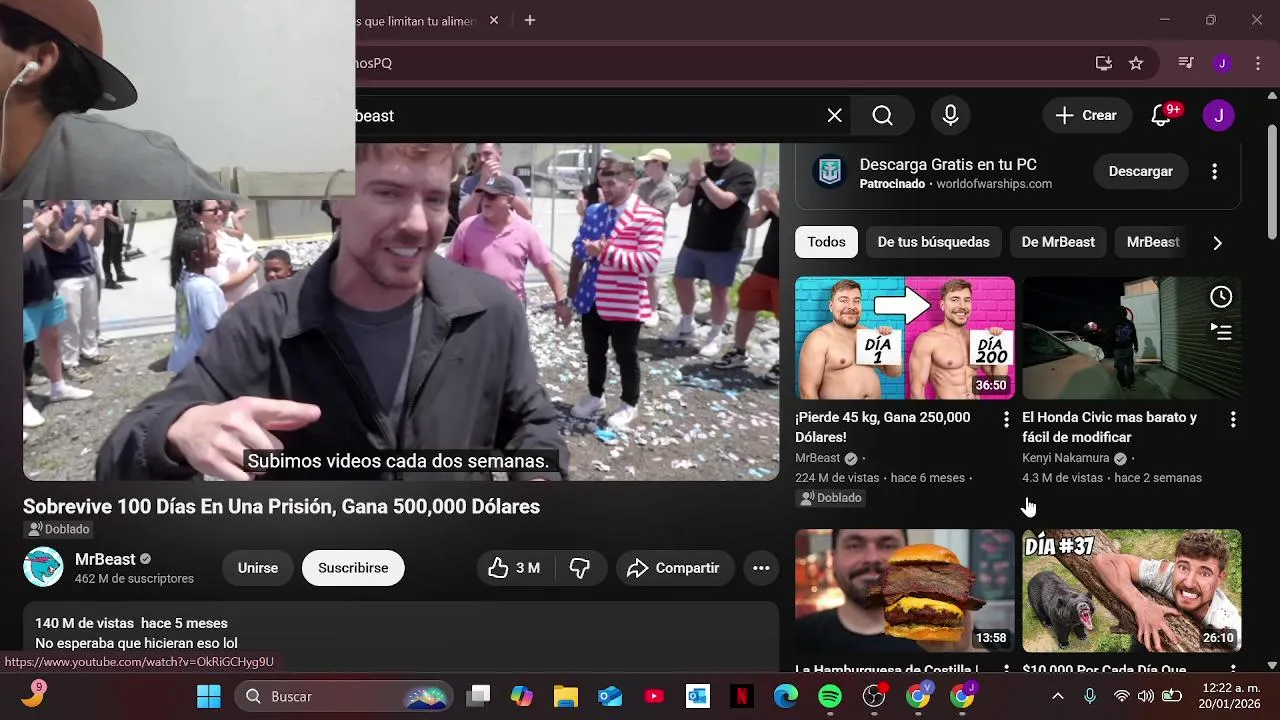This screenshot has height=720, width=1280.
Task: Subscribe with the Suscribirse button
Action: tap(353, 568)
